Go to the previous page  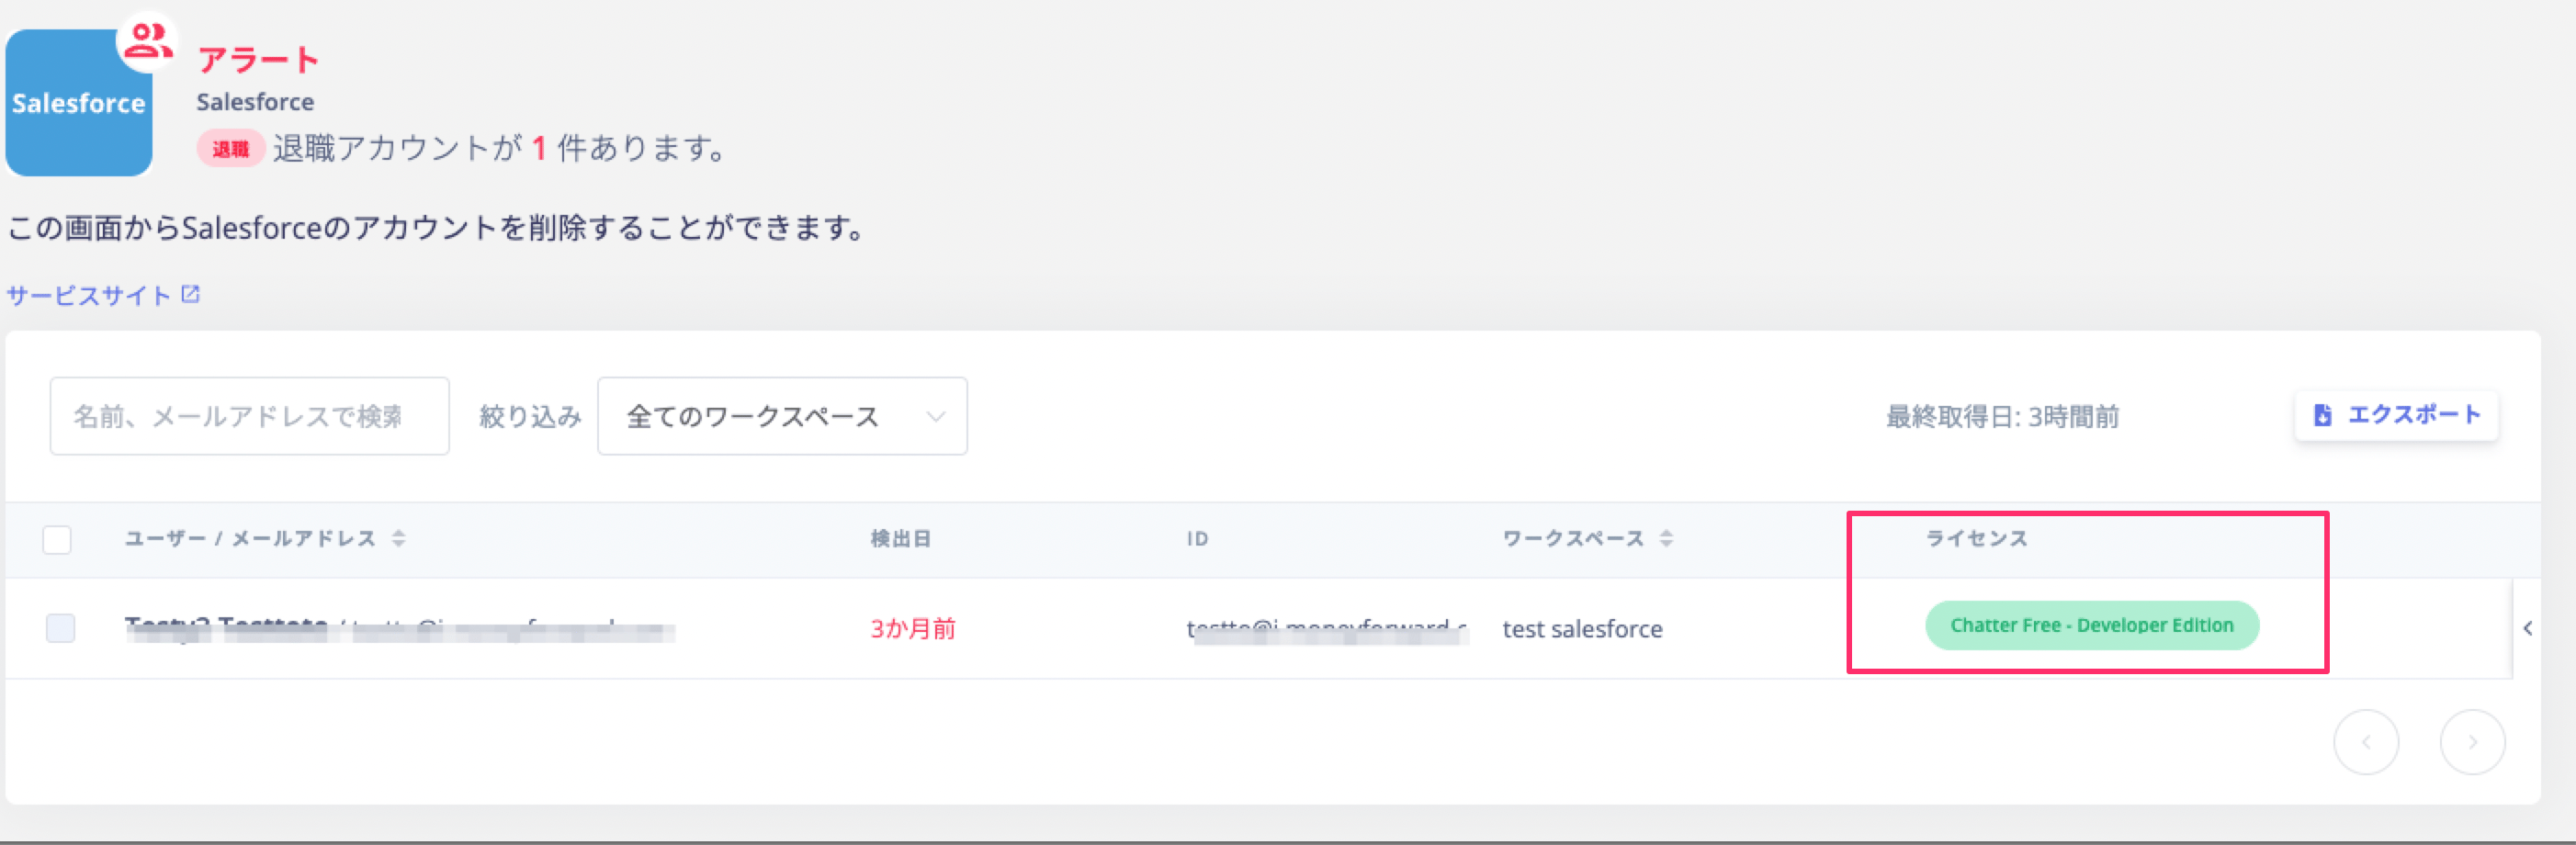[x=2365, y=742]
